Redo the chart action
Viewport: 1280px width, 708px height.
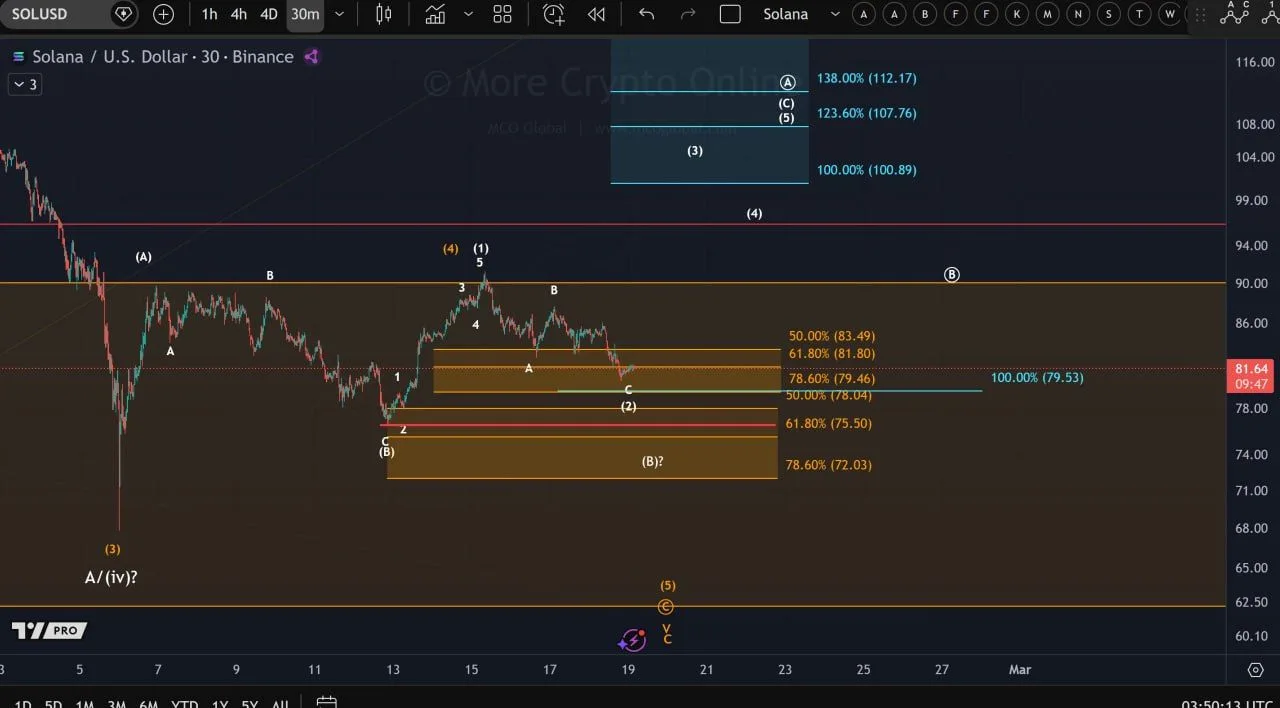click(687, 14)
